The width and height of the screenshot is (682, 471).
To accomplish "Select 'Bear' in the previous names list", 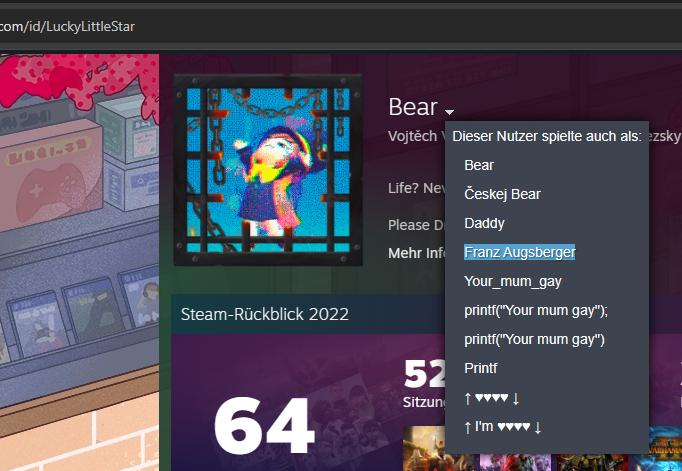I will [x=479, y=165].
